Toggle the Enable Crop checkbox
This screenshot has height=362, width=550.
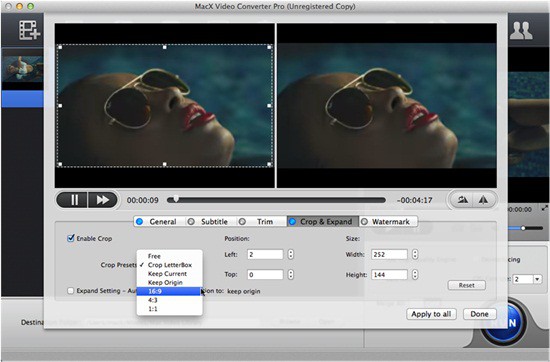[x=71, y=238]
